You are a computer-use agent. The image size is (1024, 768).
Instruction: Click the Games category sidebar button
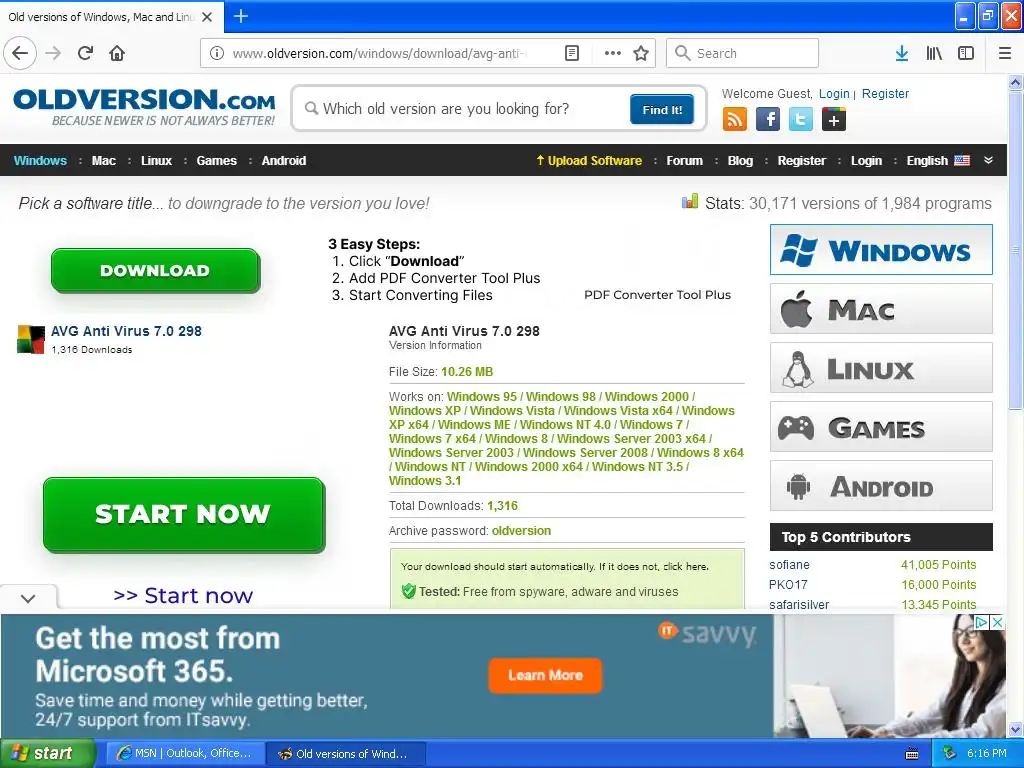(x=881, y=426)
